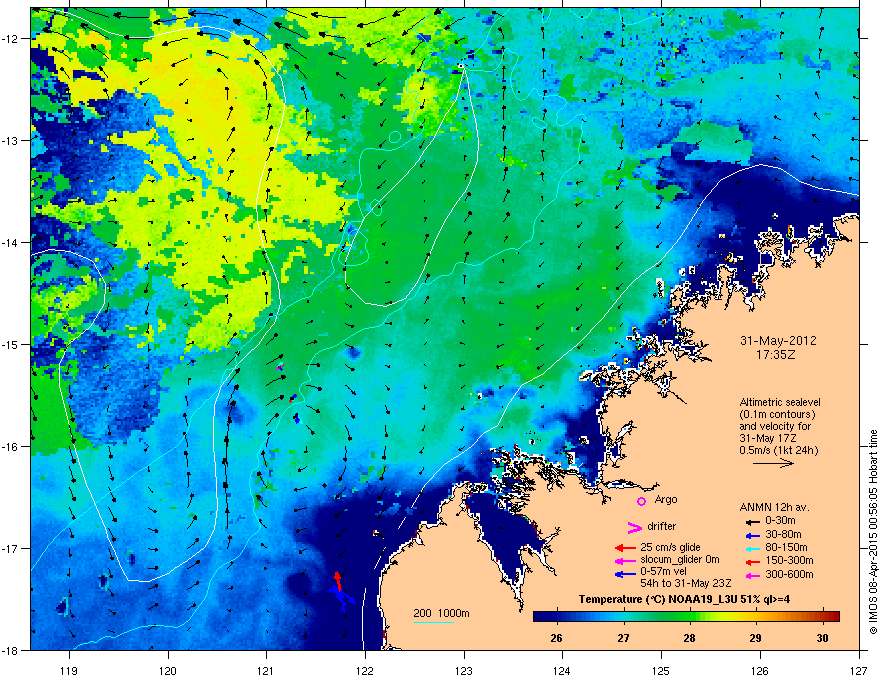Click the blue arrow beside '0-57m vel'

coord(625,574)
